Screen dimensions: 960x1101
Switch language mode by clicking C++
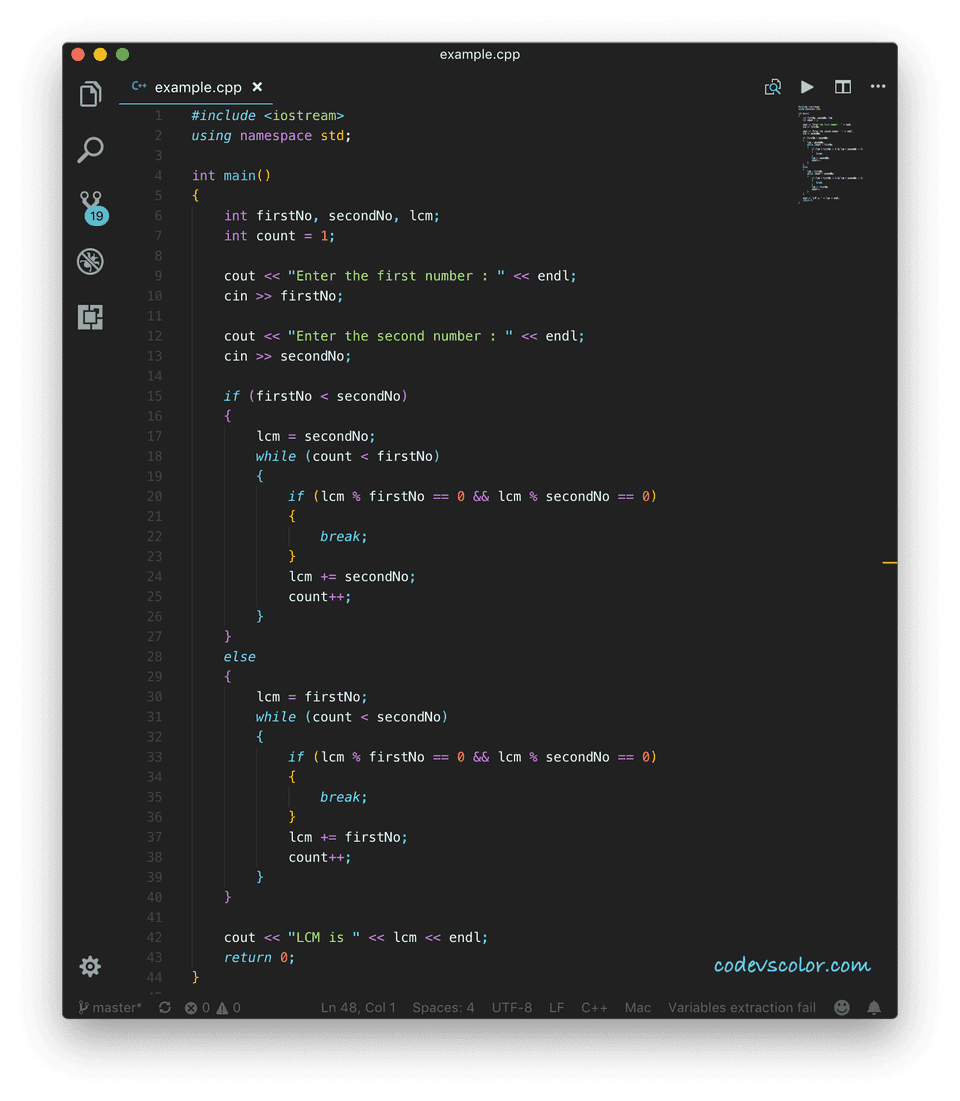594,1007
